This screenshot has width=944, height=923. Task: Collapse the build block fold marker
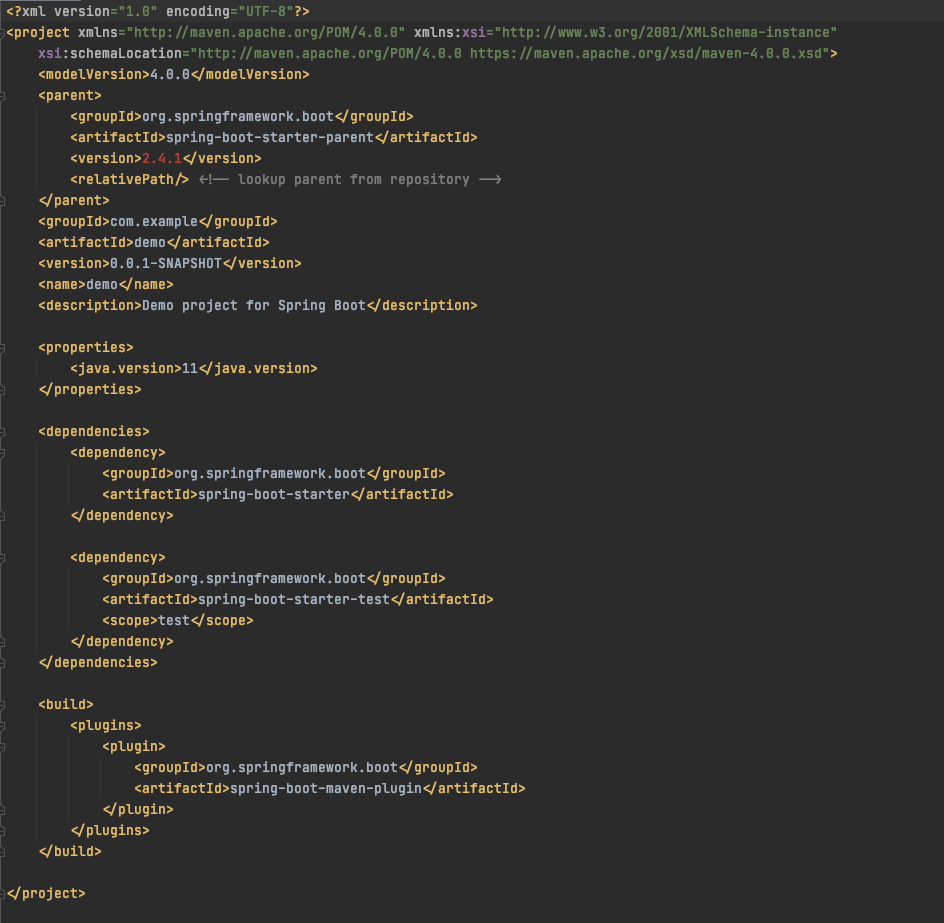2,704
